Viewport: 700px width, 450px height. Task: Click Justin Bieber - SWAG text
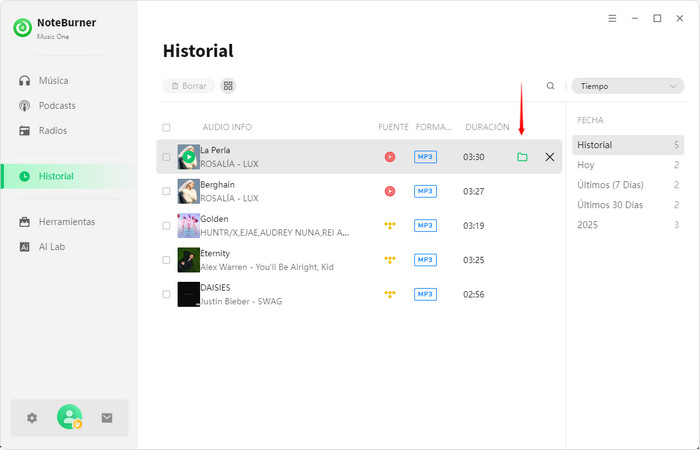click(x=241, y=301)
